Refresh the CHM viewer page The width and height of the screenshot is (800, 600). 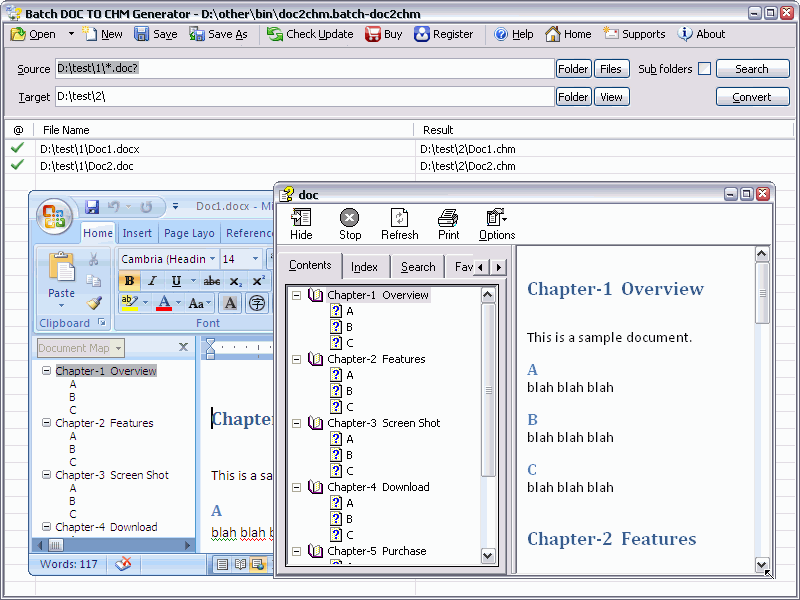coord(399,224)
